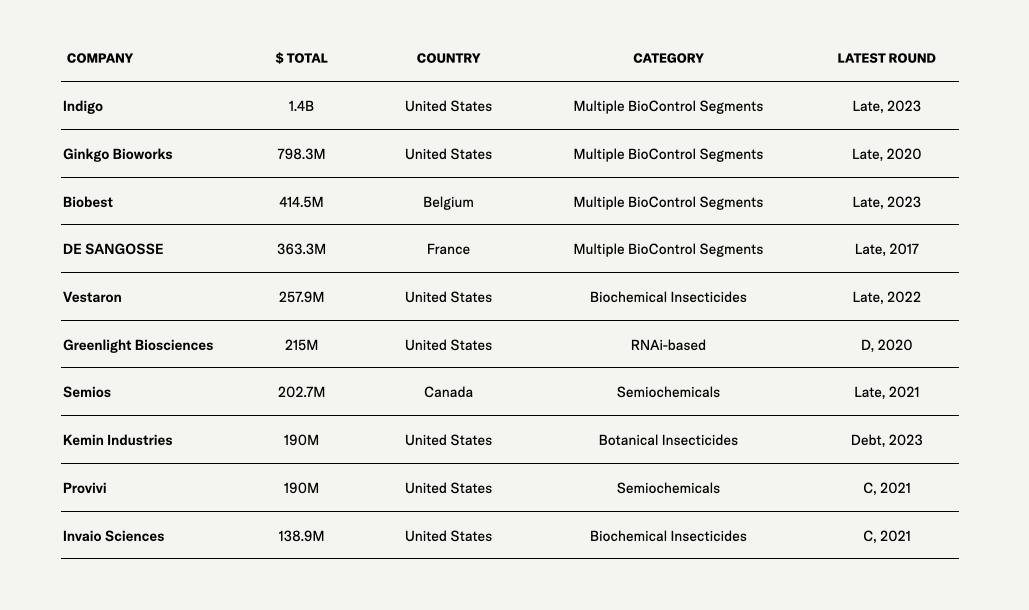1029x610 pixels.
Task: Click the RNAi-based category cell
Action: pyautogui.click(x=668, y=345)
